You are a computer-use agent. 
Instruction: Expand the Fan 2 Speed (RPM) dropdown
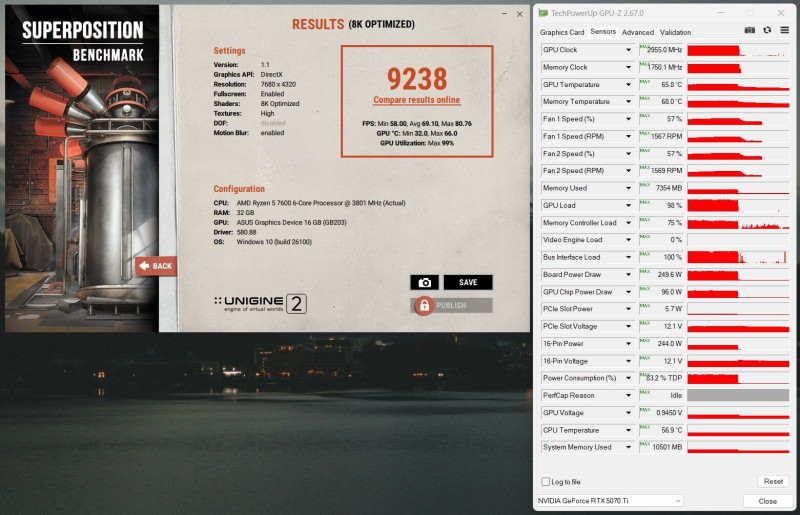coord(628,171)
